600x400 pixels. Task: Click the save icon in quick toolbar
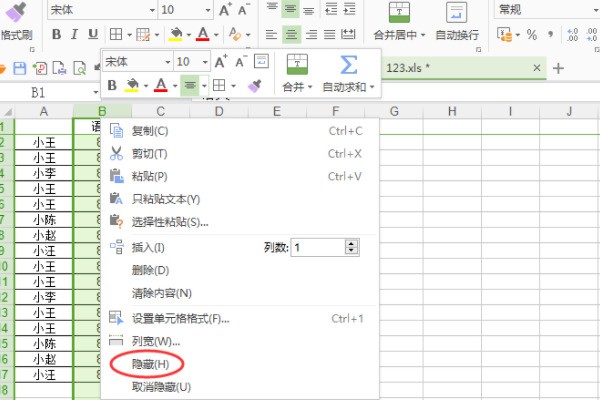20,69
